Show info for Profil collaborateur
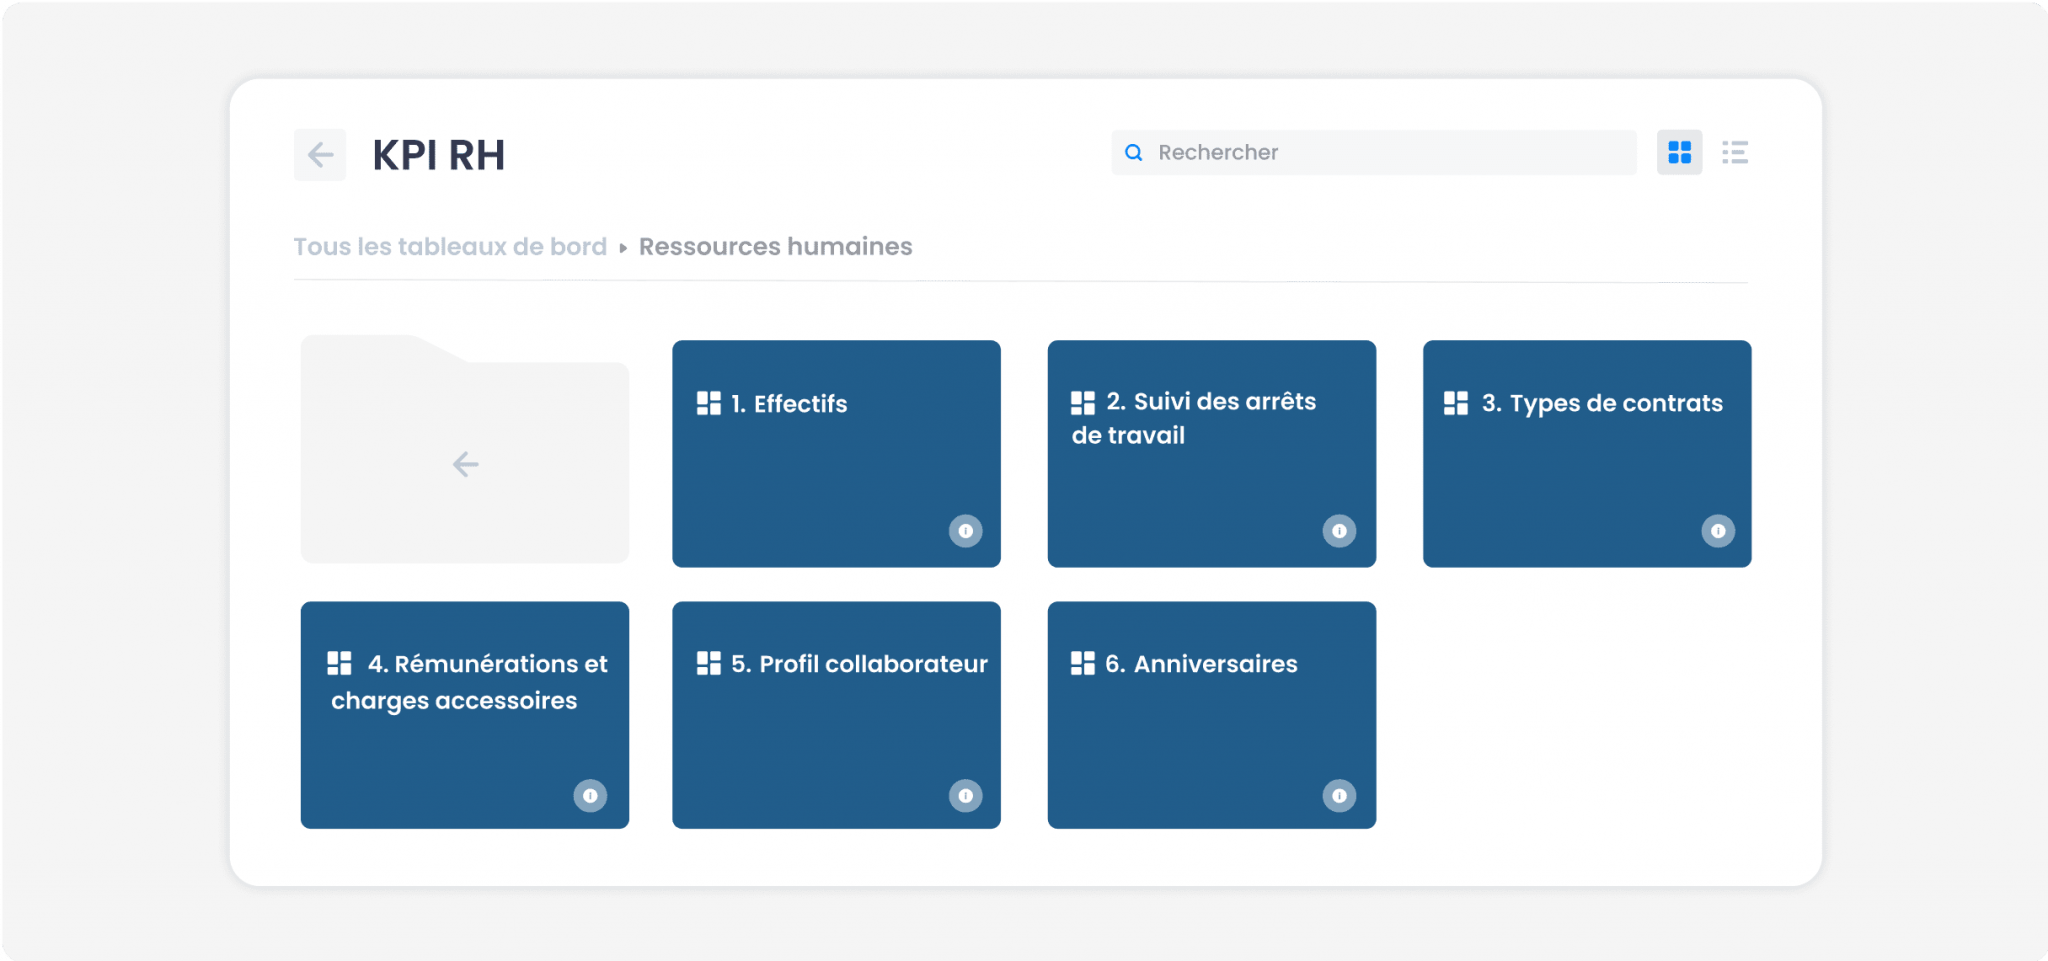This screenshot has width=2048, height=961. 965,796
